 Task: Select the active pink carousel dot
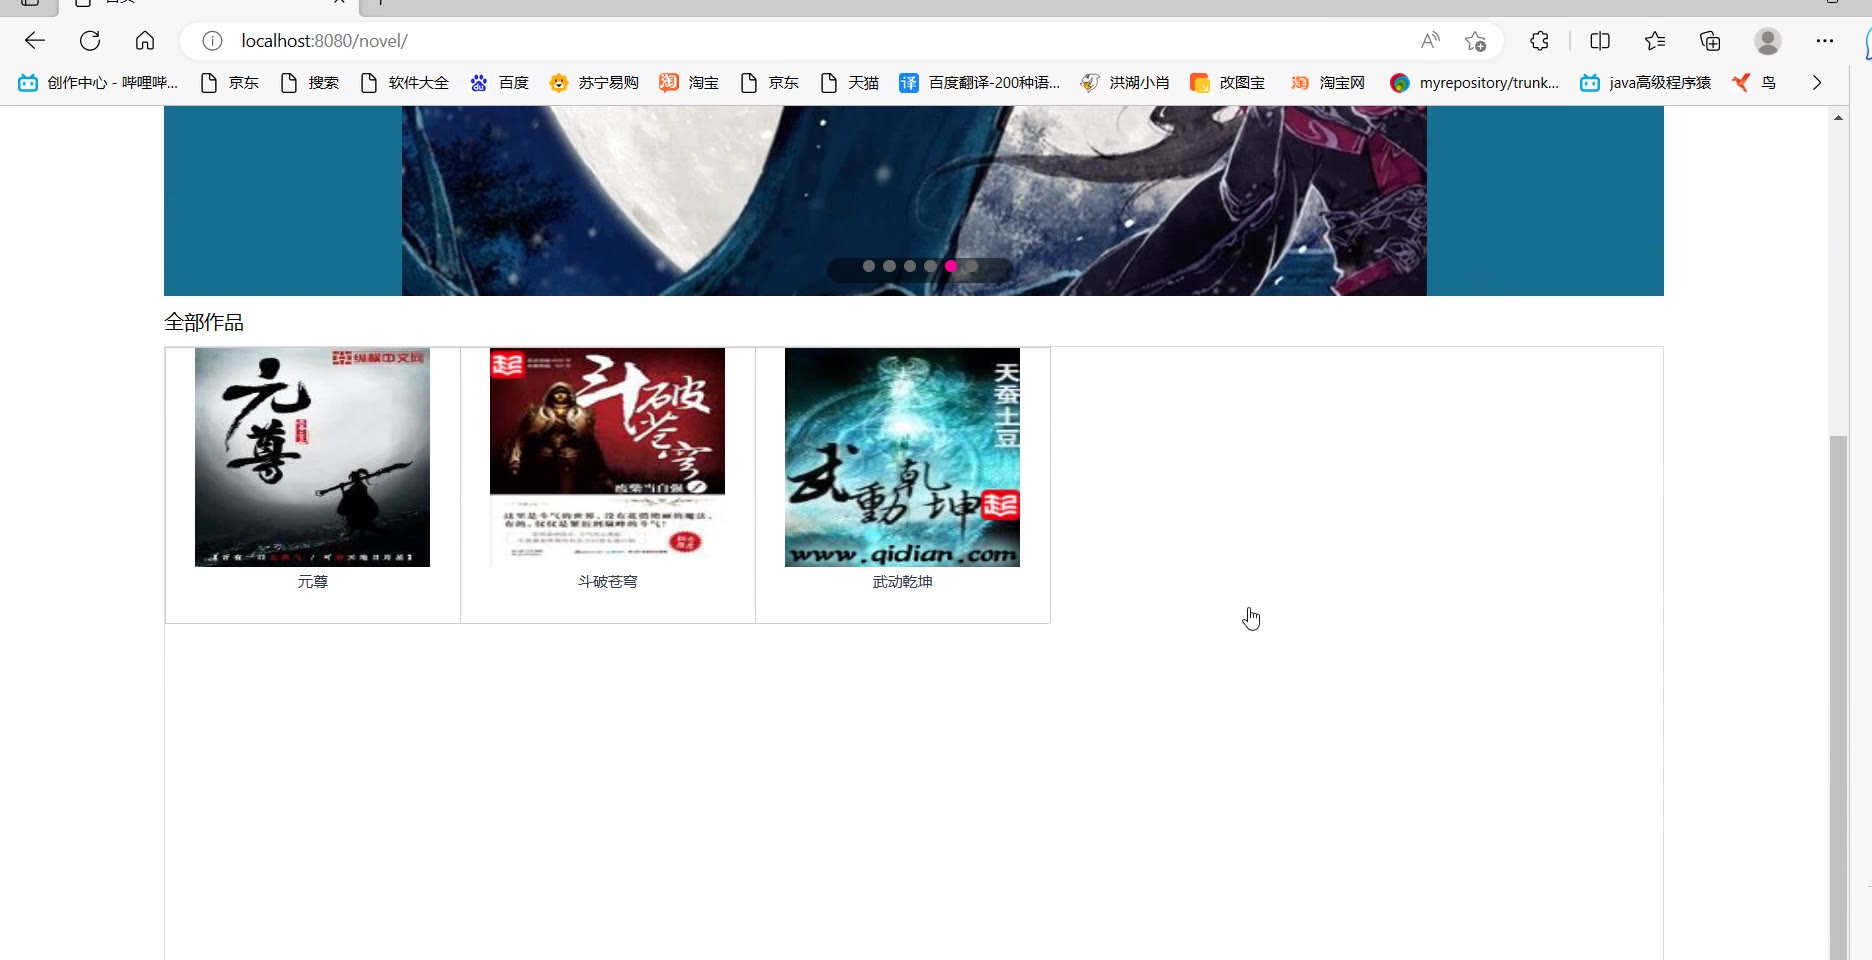(951, 266)
